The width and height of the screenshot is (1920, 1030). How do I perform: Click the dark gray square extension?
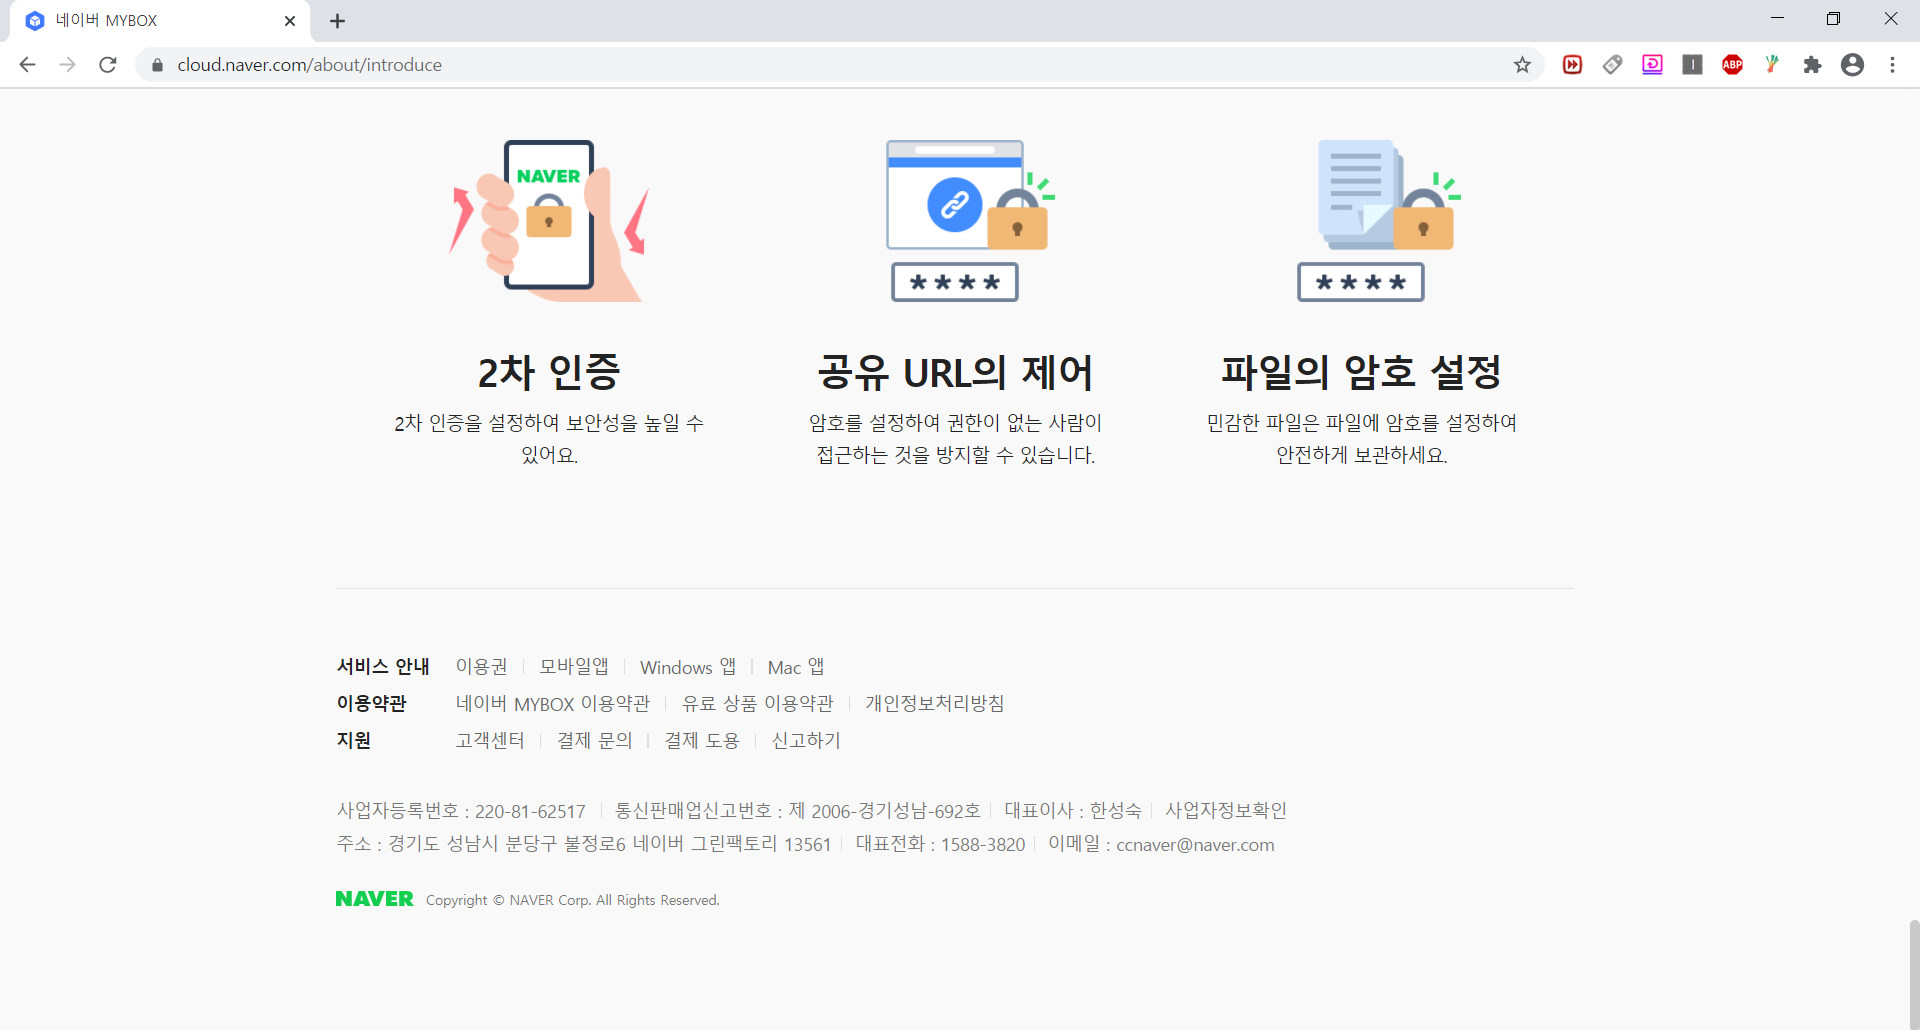point(1692,65)
